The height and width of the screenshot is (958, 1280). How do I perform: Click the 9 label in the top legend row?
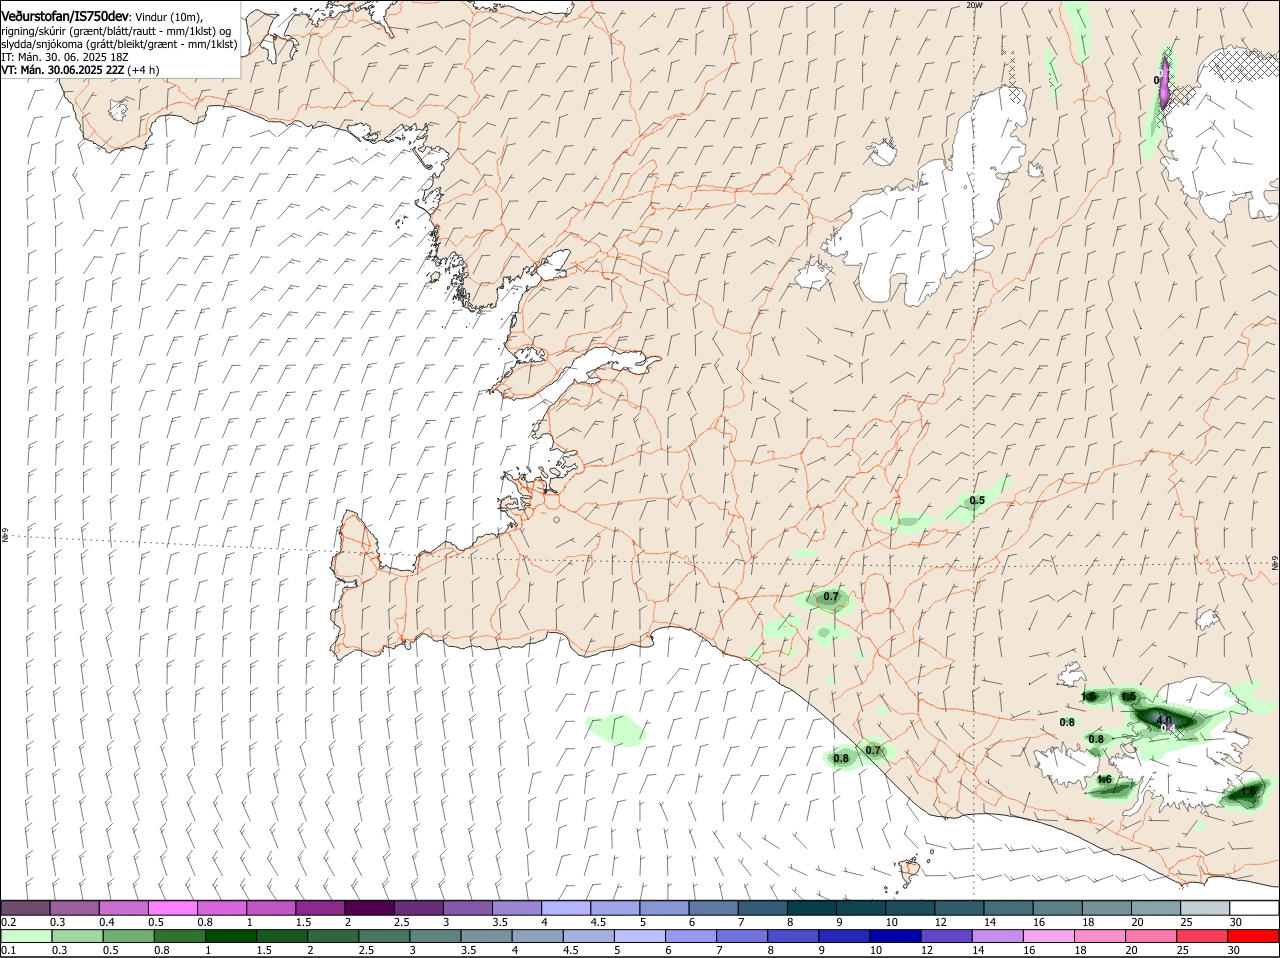(838, 922)
